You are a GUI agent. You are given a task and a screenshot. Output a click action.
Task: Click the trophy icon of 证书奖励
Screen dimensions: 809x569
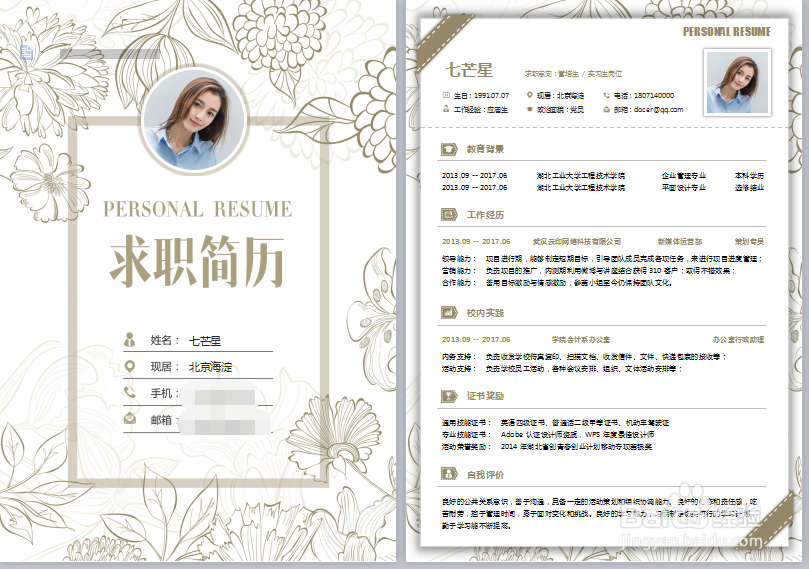pos(449,396)
